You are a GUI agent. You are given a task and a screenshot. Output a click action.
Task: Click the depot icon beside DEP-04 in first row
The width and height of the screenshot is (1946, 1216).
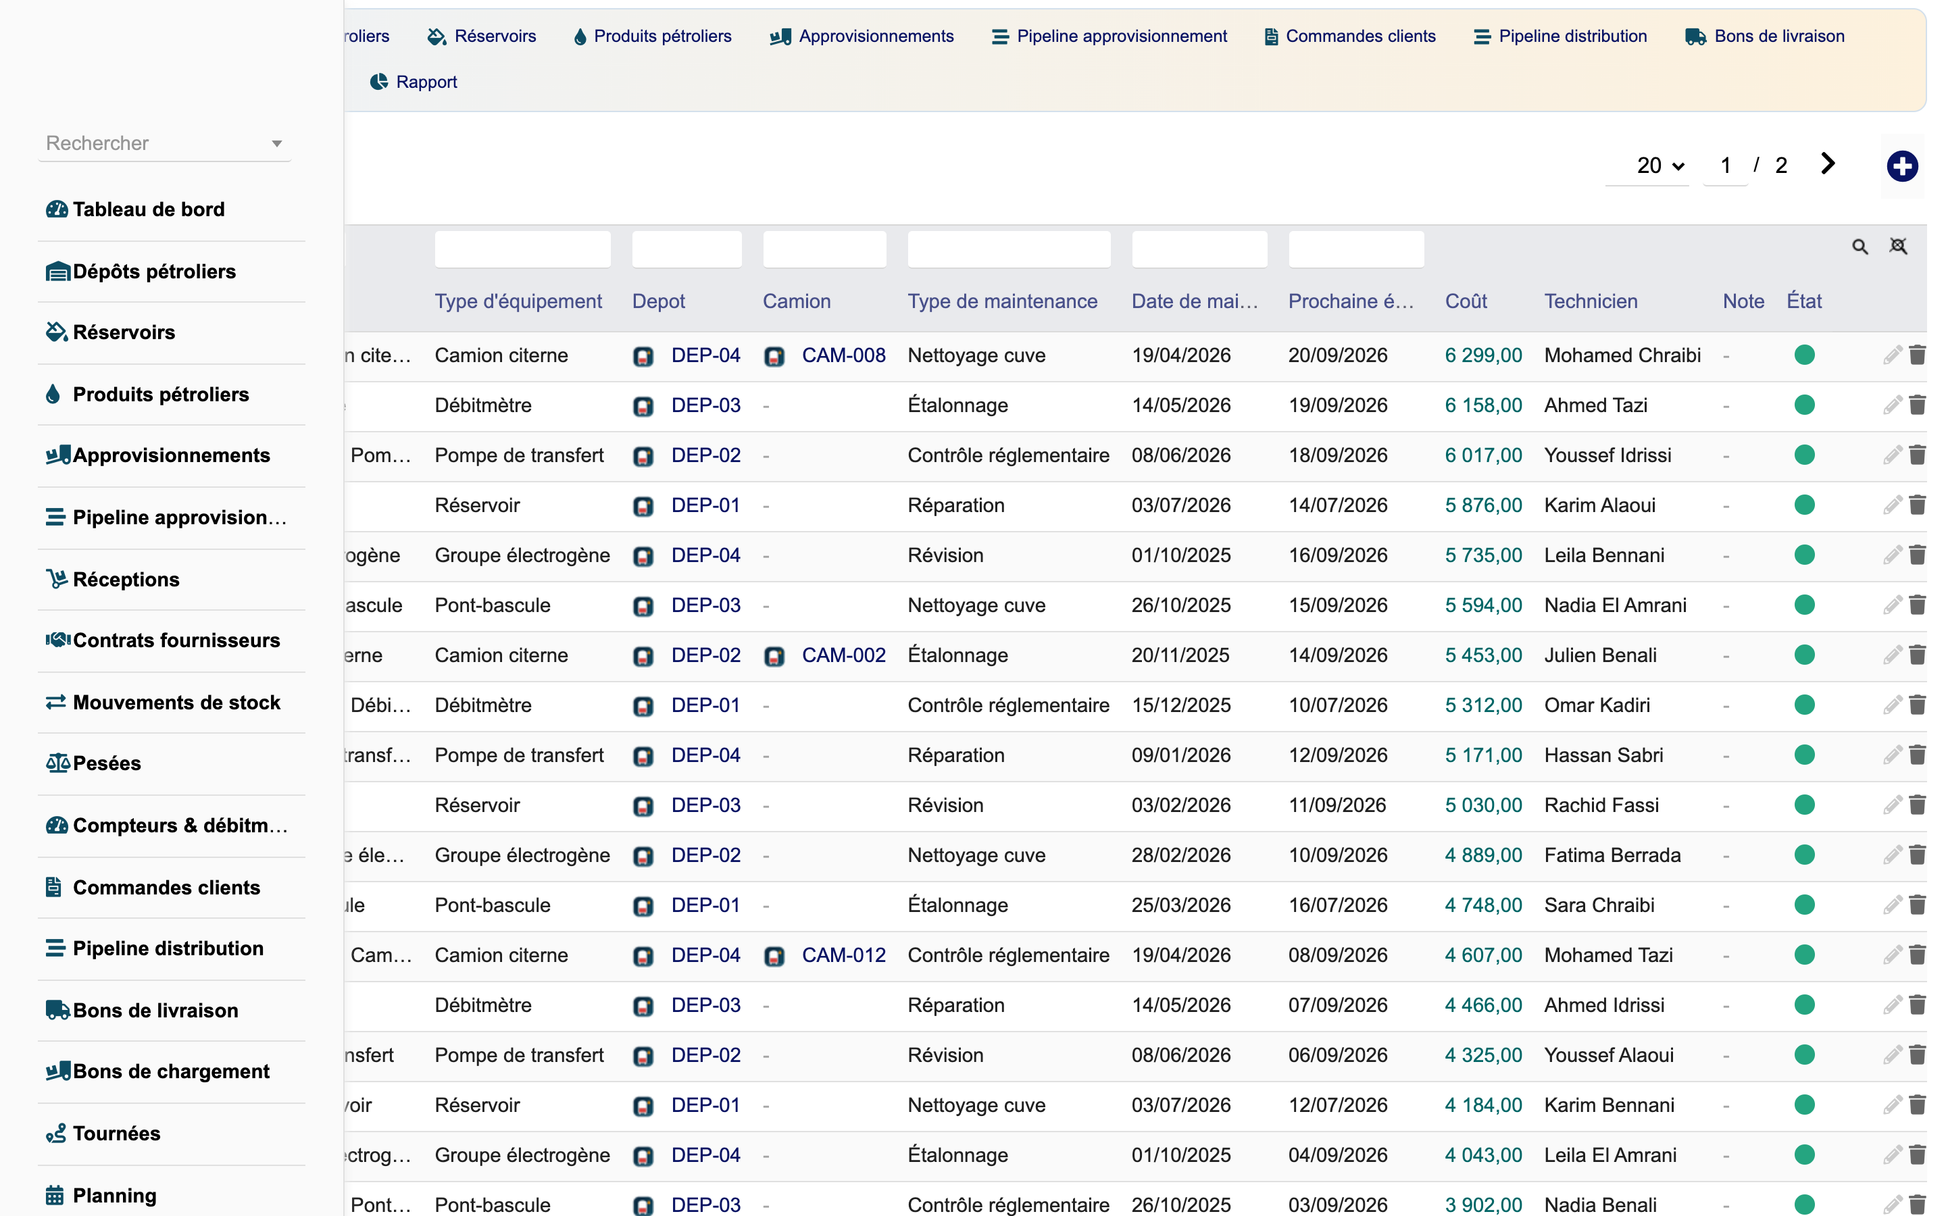(x=643, y=356)
